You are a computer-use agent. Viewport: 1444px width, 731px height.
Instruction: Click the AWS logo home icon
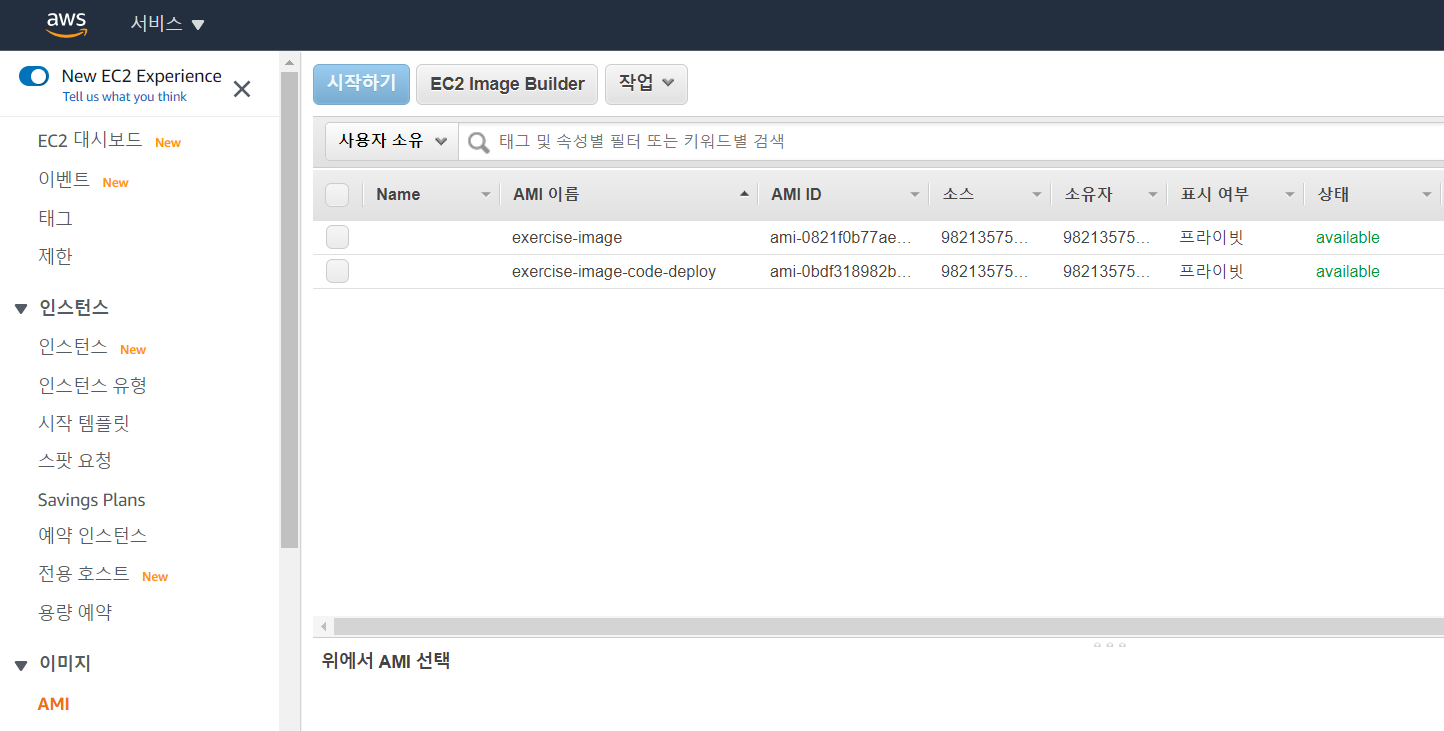(66, 25)
